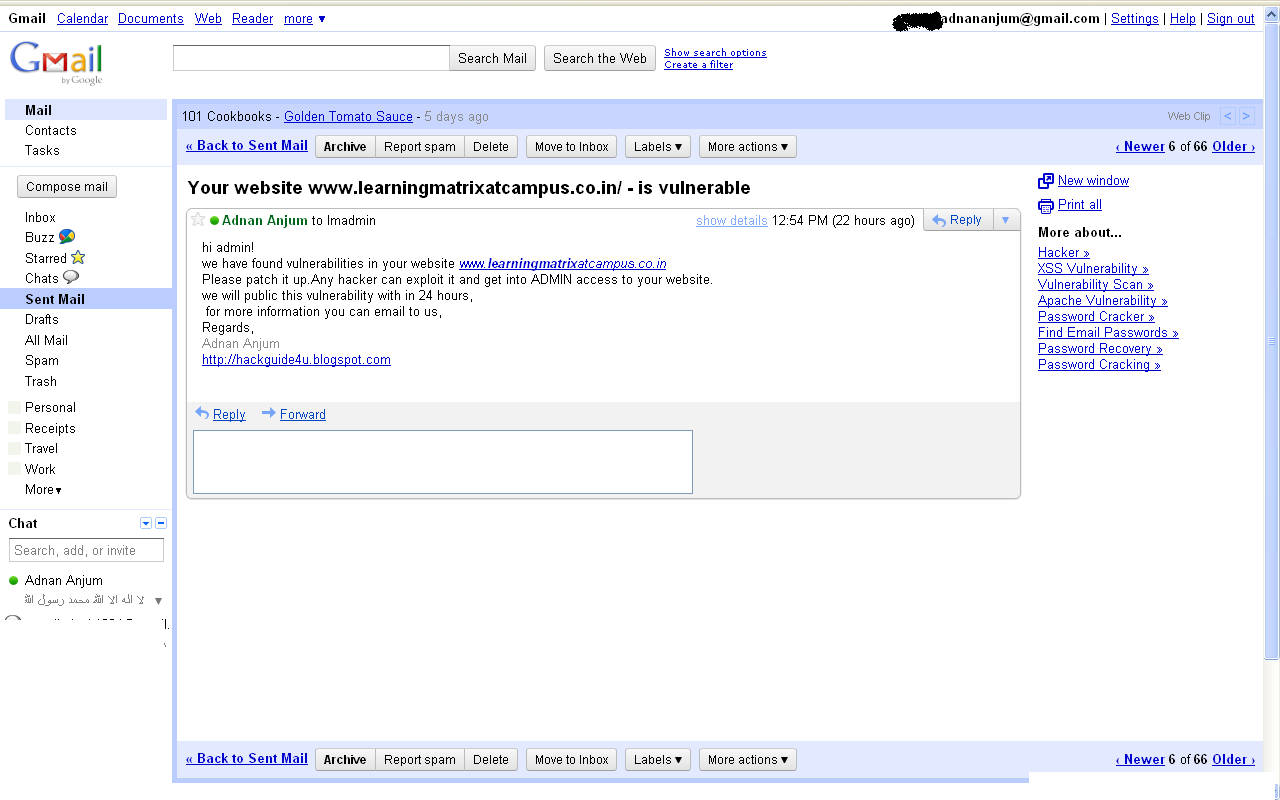Open Reader from top navigation
Image resolution: width=1280 pixels, height=800 pixels.
click(253, 18)
